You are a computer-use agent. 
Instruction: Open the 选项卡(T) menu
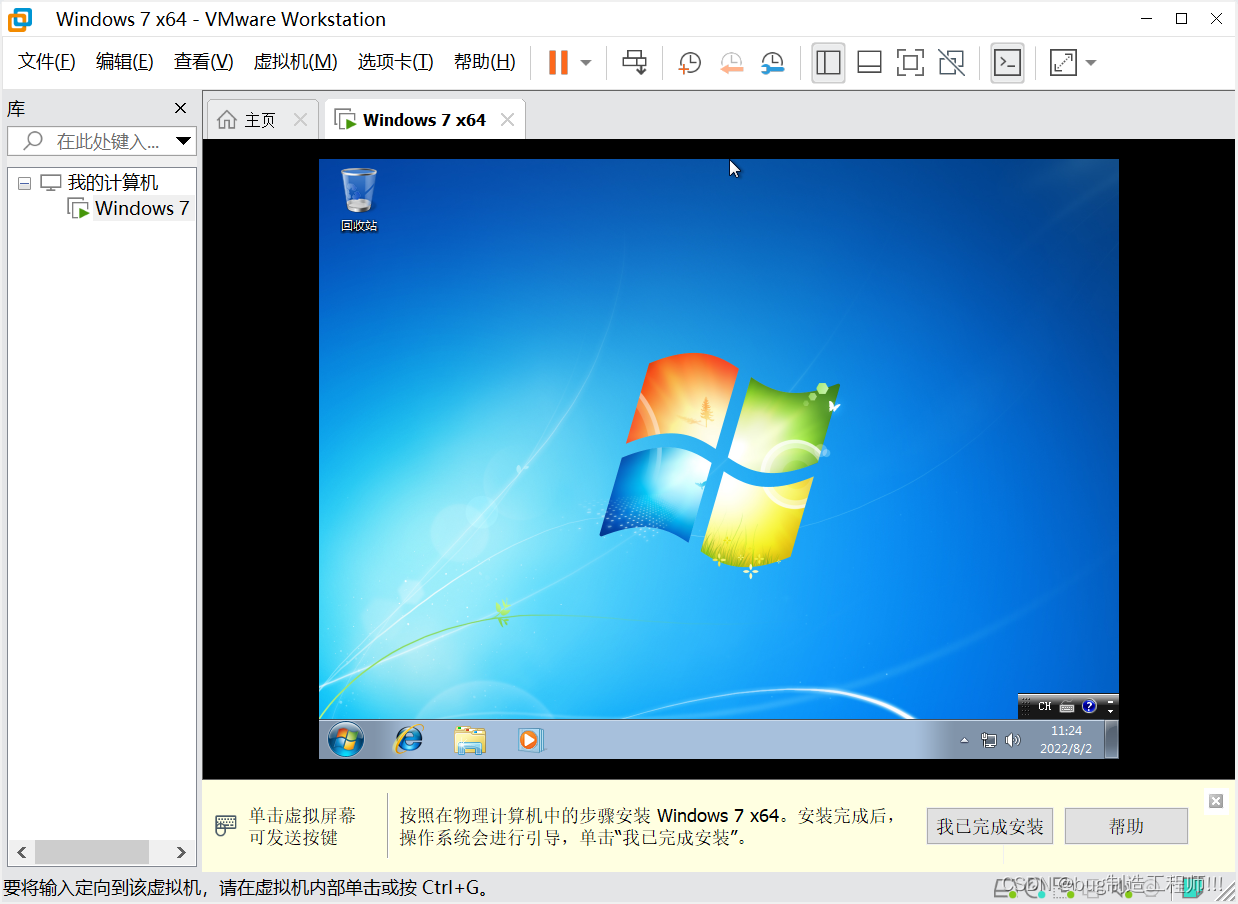tap(396, 62)
